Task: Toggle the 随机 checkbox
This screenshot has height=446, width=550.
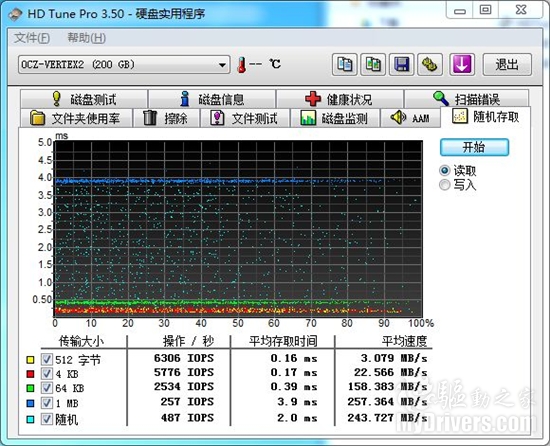Action: tap(47, 419)
